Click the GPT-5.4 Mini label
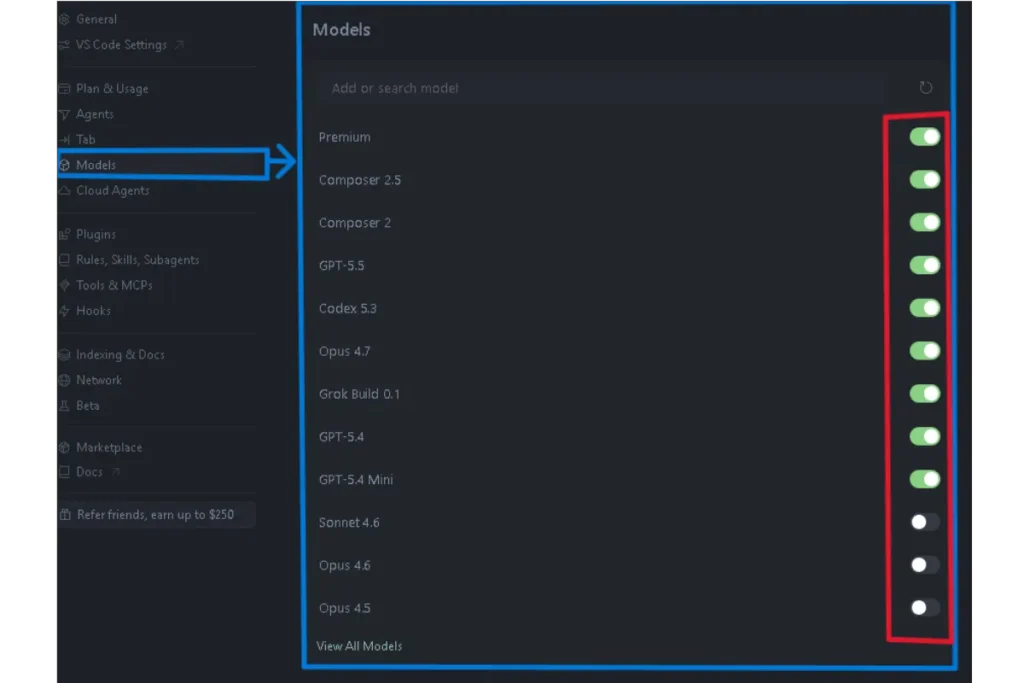Image resolution: width=1024 pixels, height=683 pixels. point(356,479)
